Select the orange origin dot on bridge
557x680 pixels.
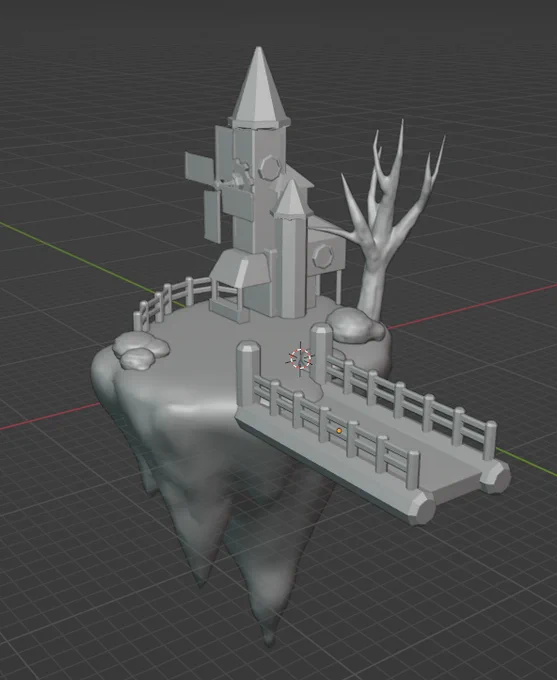pyautogui.click(x=339, y=431)
